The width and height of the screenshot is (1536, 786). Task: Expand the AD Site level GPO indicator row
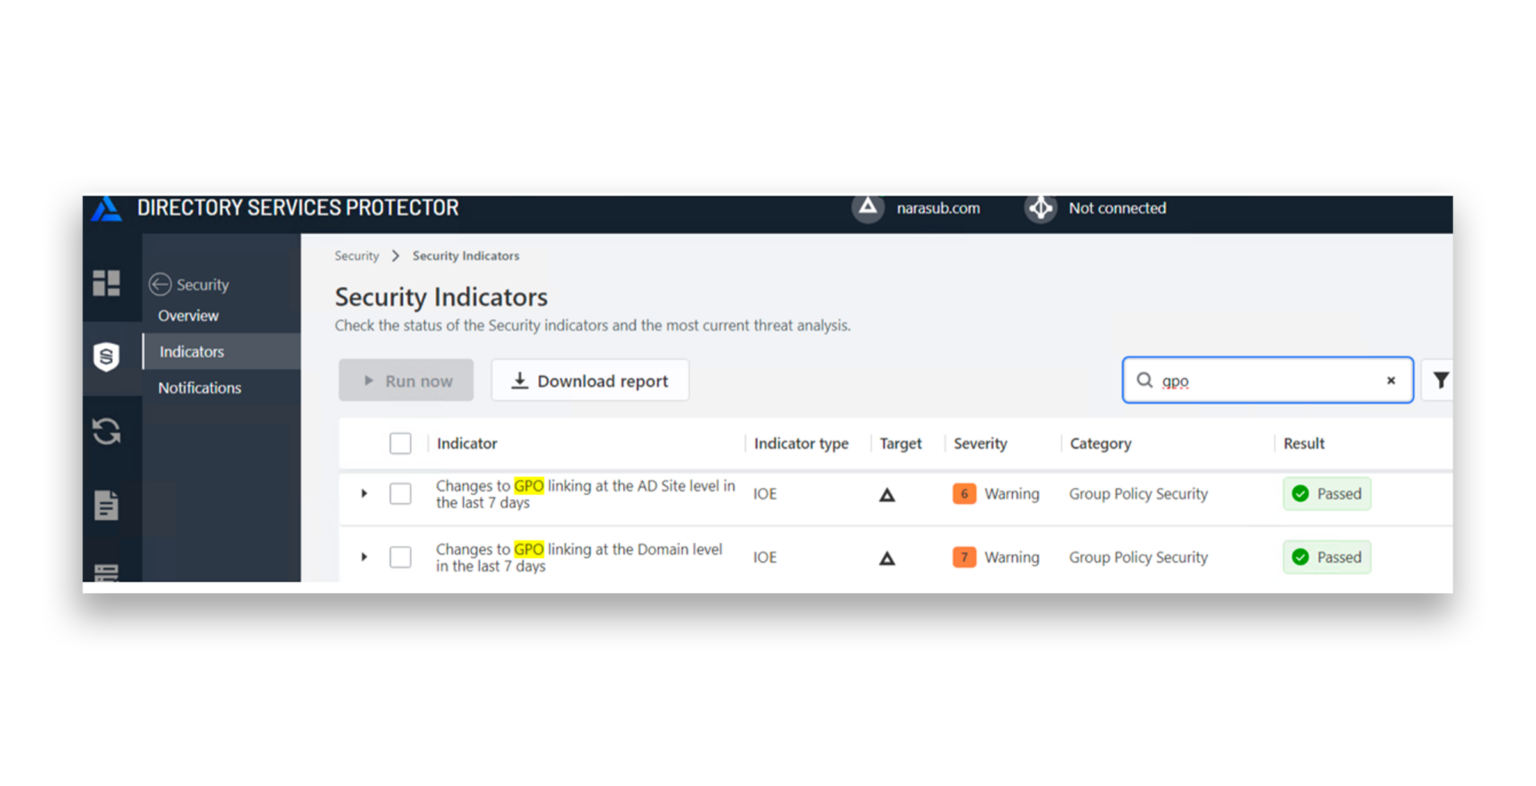[x=364, y=493]
